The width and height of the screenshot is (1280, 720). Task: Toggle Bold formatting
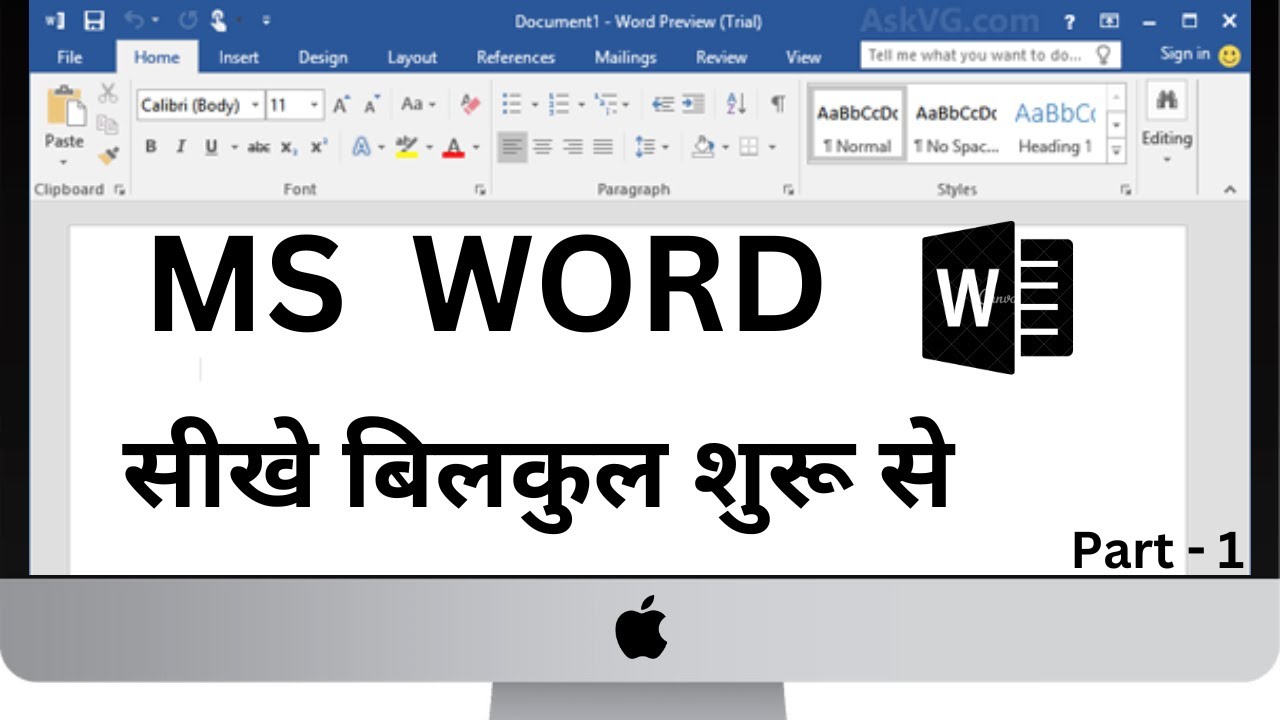151,147
